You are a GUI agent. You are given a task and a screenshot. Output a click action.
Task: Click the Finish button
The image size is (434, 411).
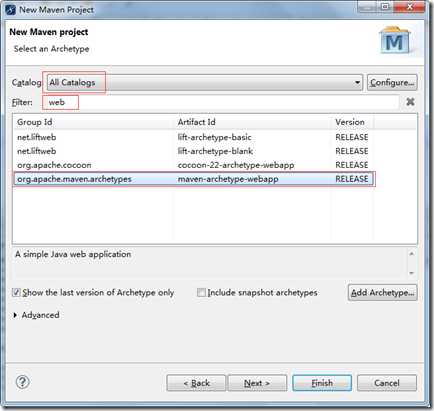click(322, 383)
